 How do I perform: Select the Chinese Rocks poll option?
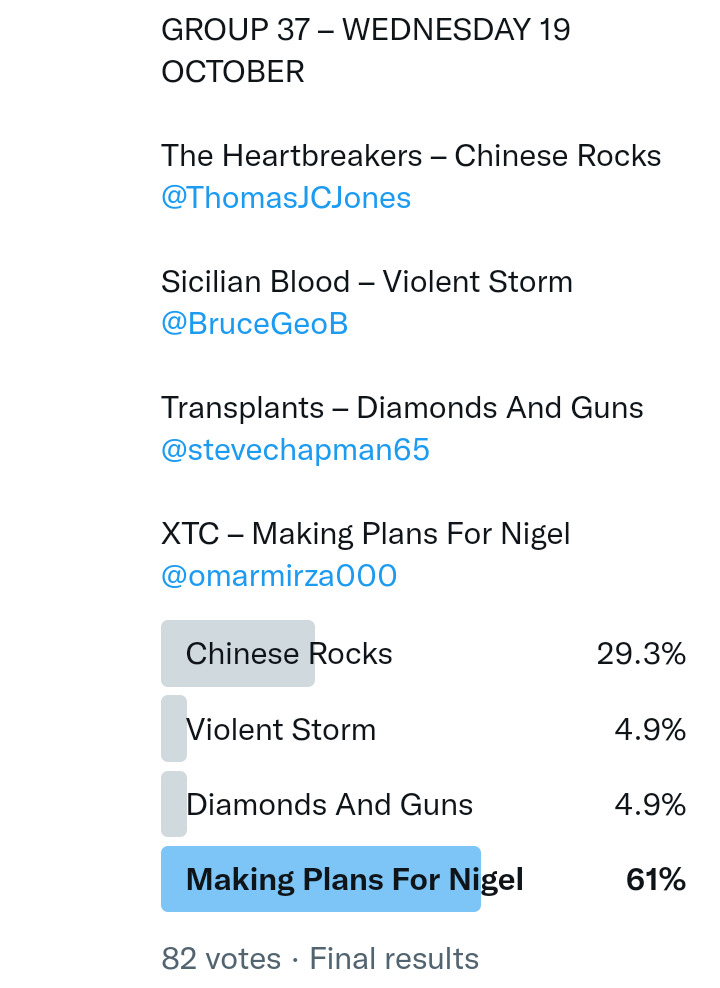[x=289, y=654]
